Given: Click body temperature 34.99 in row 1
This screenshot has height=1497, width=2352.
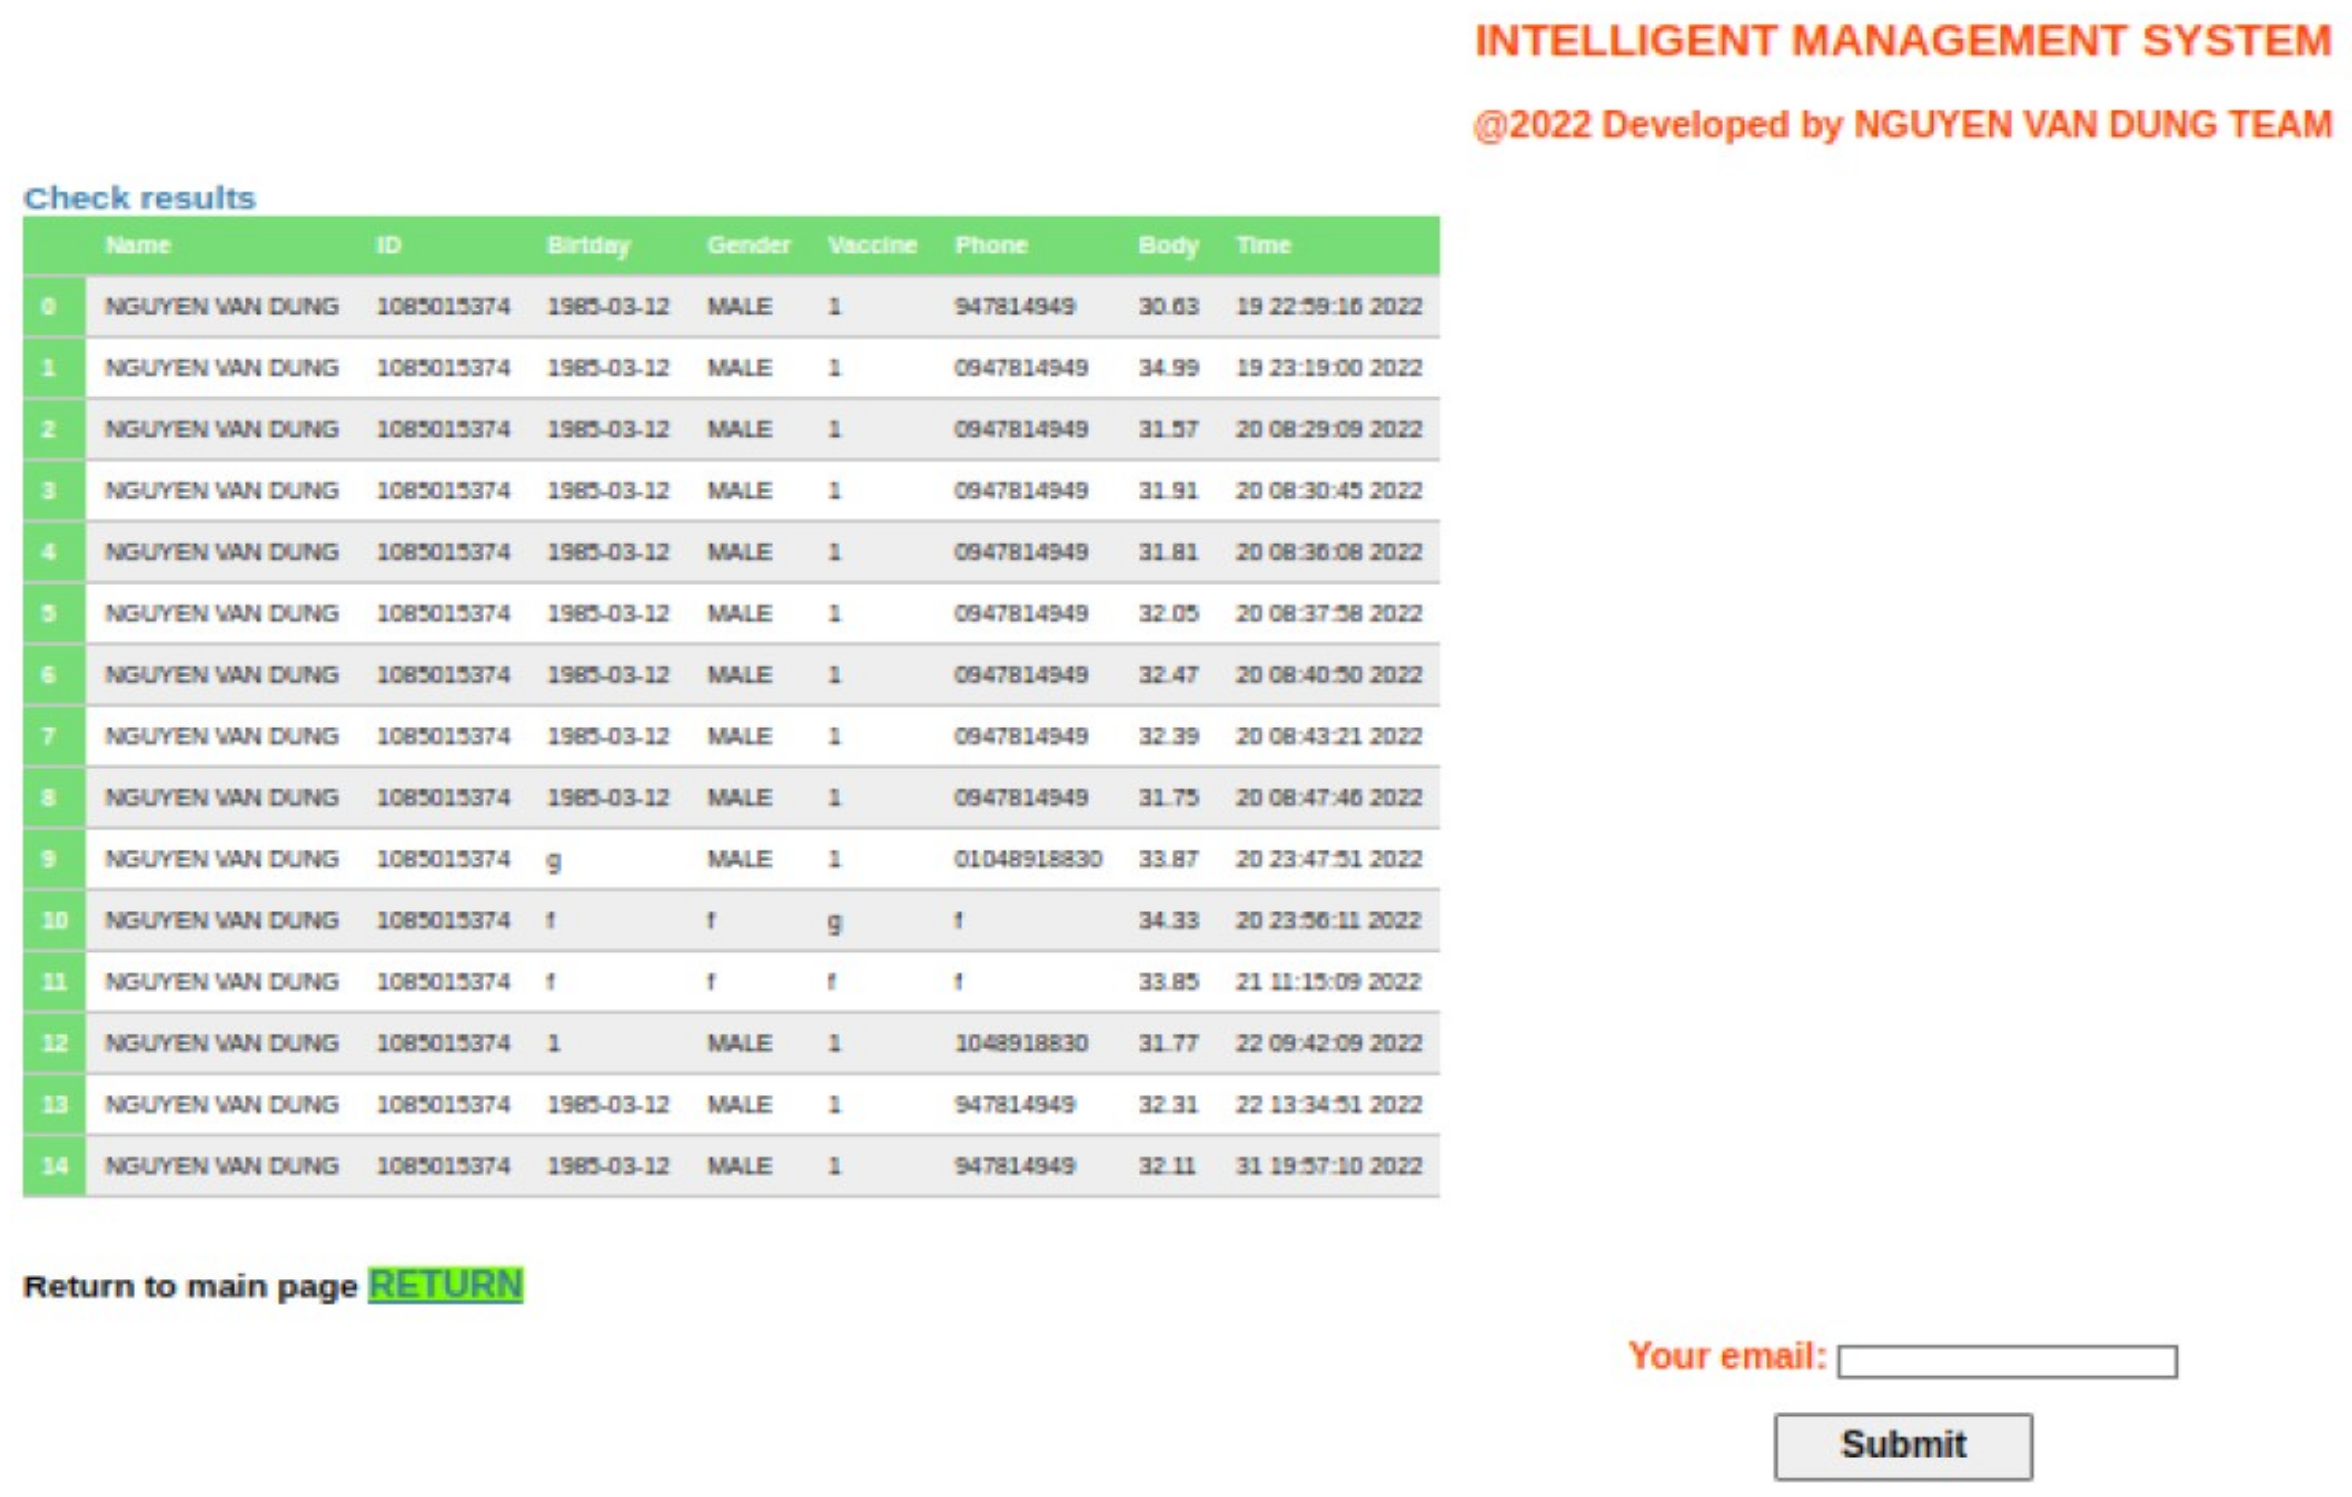Looking at the screenshot, I should pyautogui.click(x=1167, y=368).
